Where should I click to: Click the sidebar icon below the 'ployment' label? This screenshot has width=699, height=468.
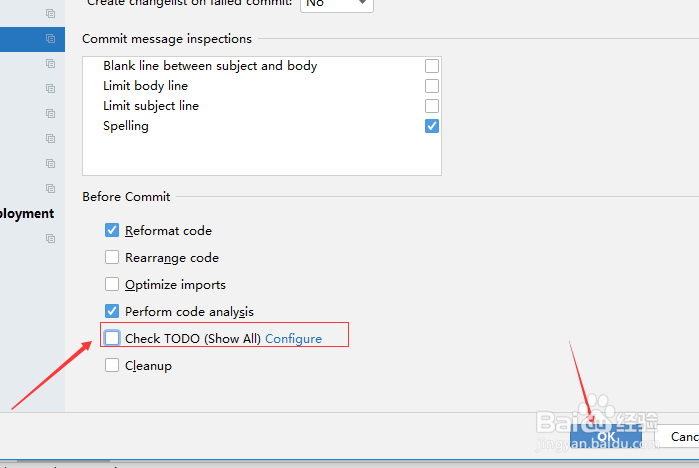[x=50, y=238]
